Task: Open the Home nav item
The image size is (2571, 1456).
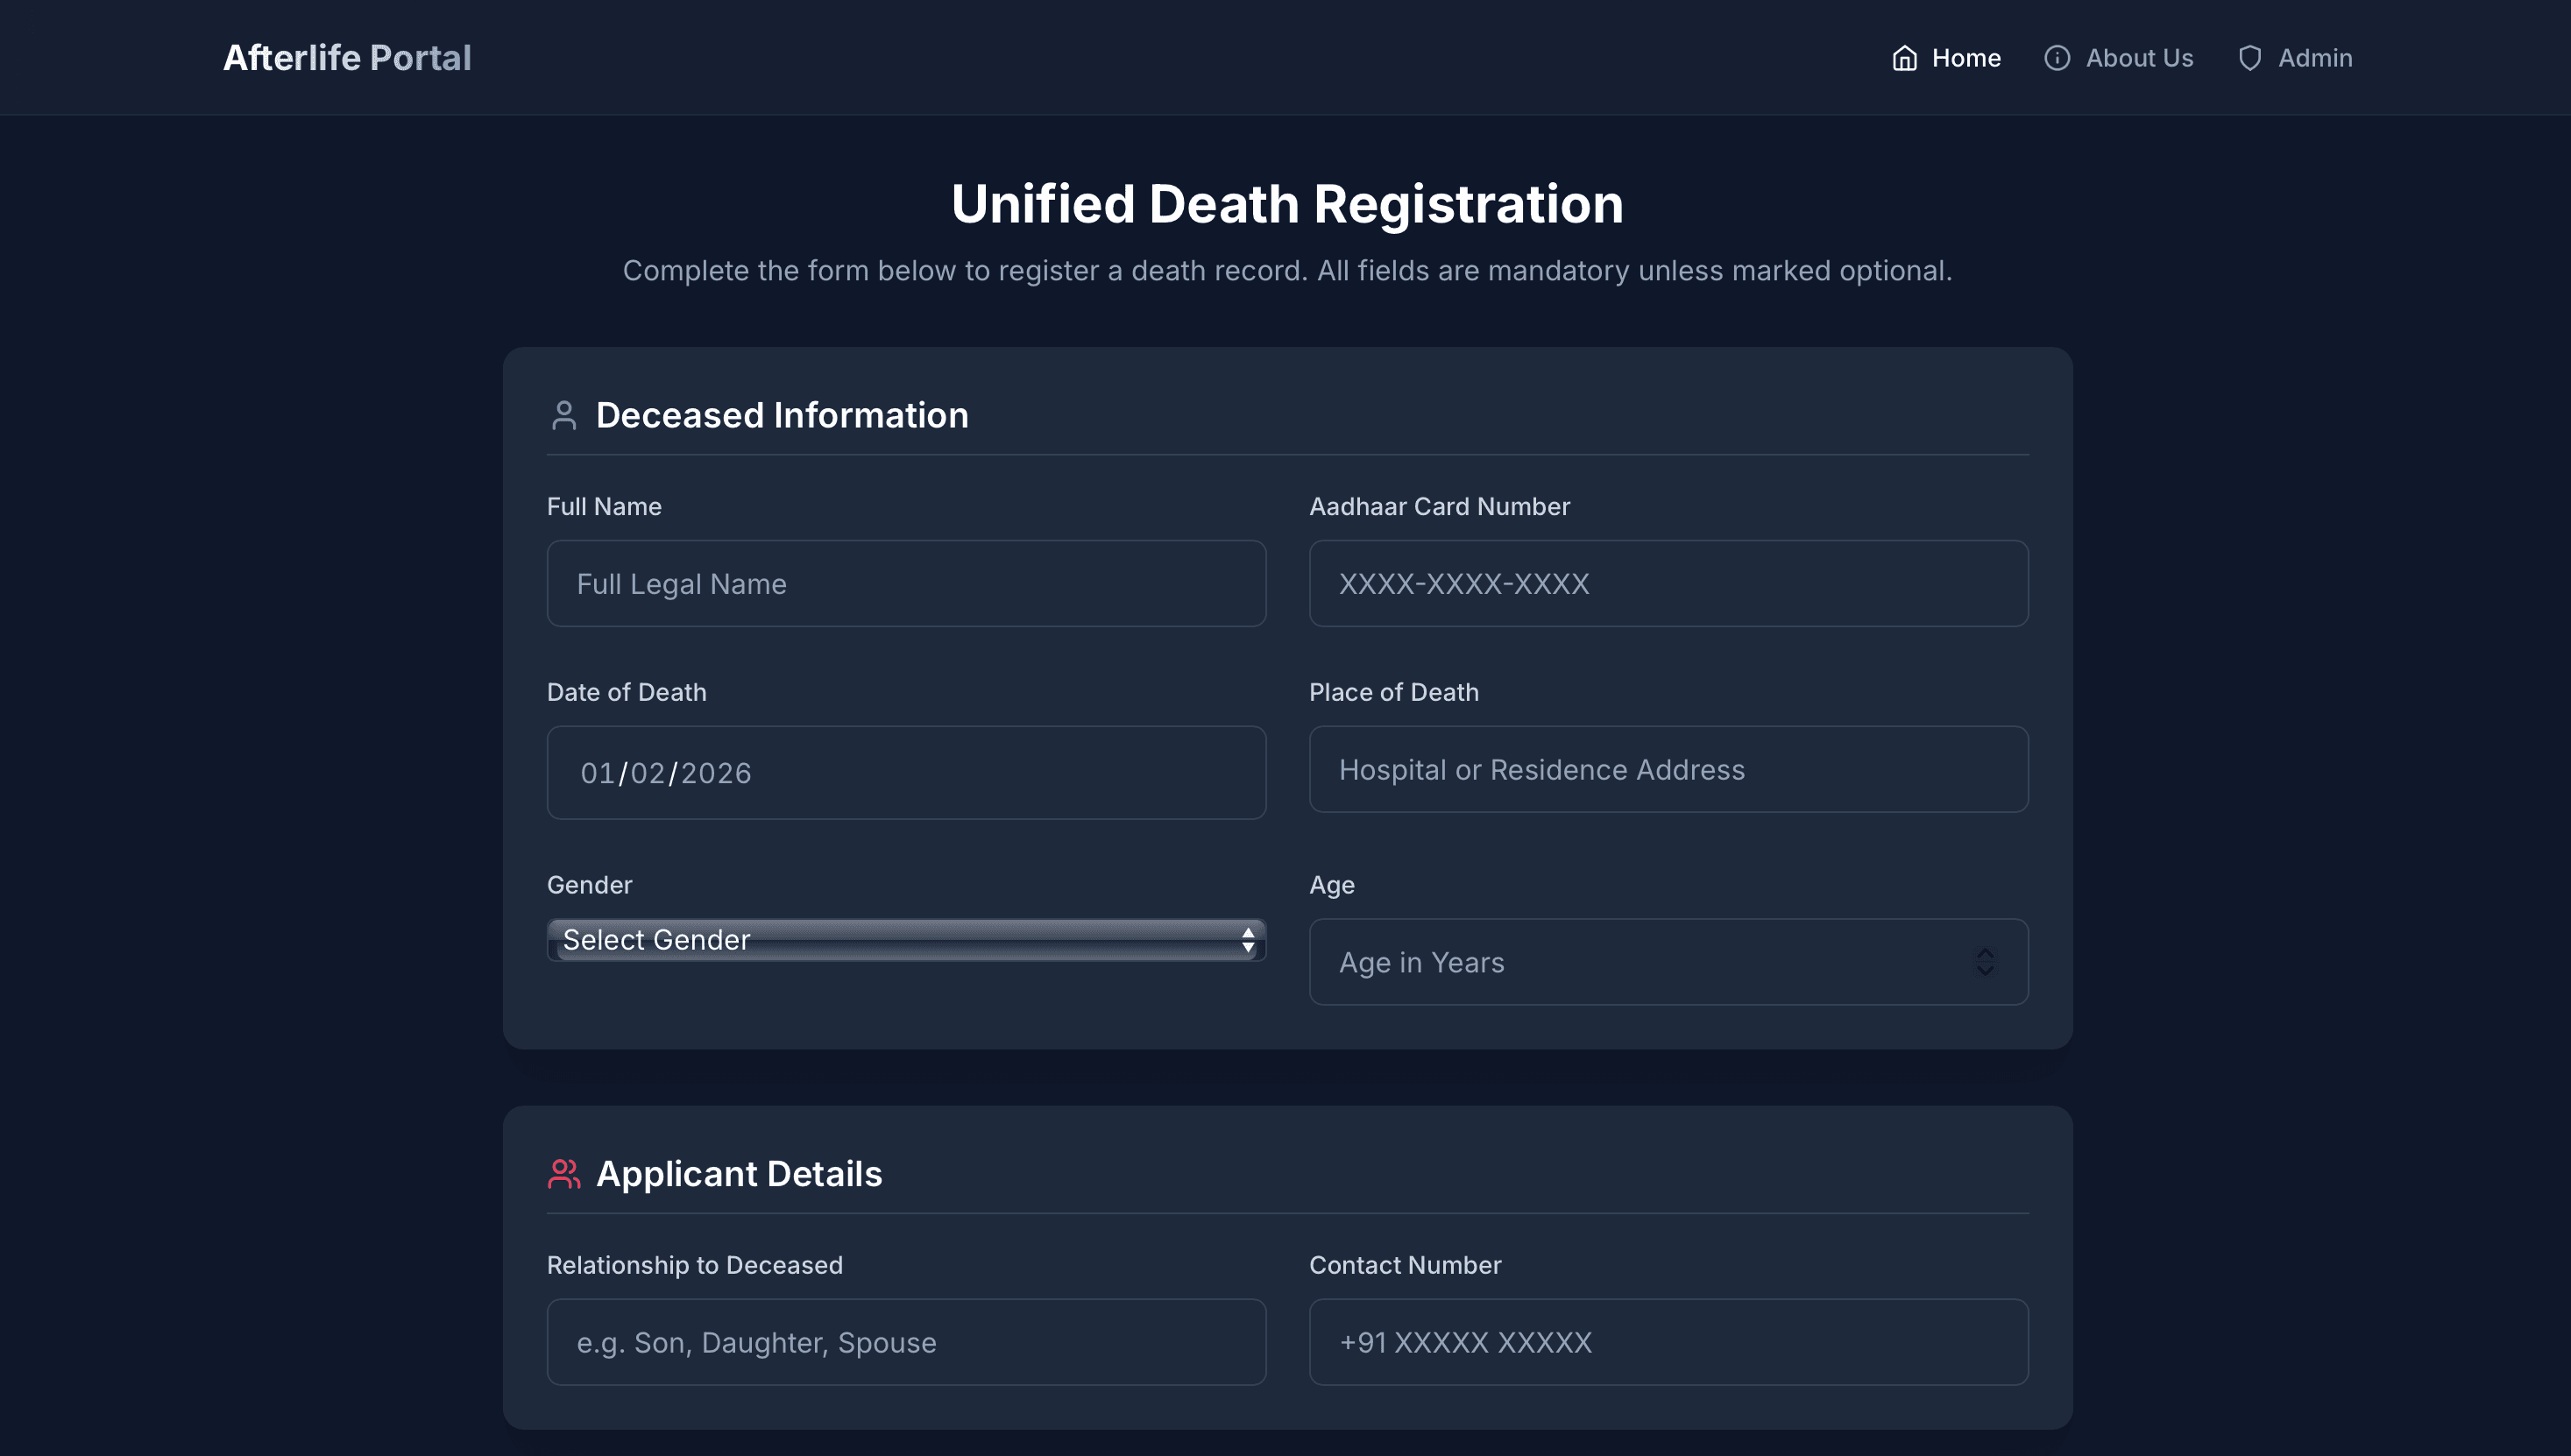Action: 1965,58
